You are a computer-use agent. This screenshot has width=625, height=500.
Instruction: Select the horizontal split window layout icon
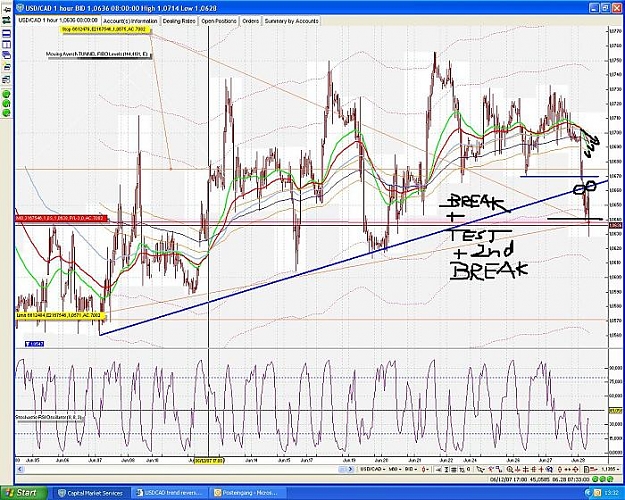(x=6, y=33)
